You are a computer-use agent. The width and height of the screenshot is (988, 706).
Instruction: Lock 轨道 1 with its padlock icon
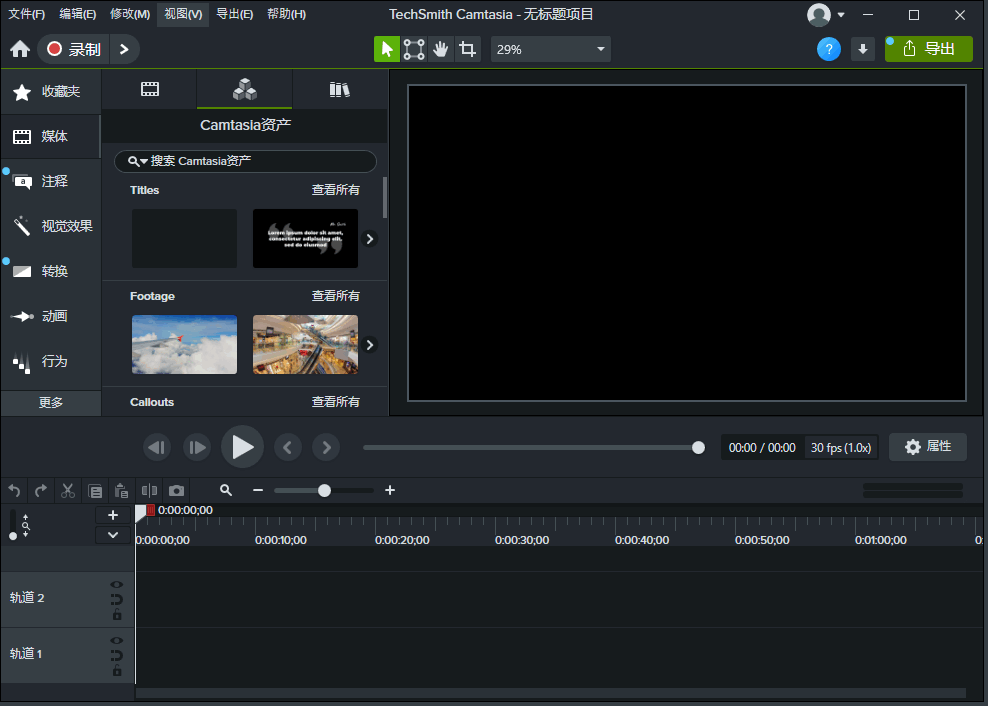point(117,671)
